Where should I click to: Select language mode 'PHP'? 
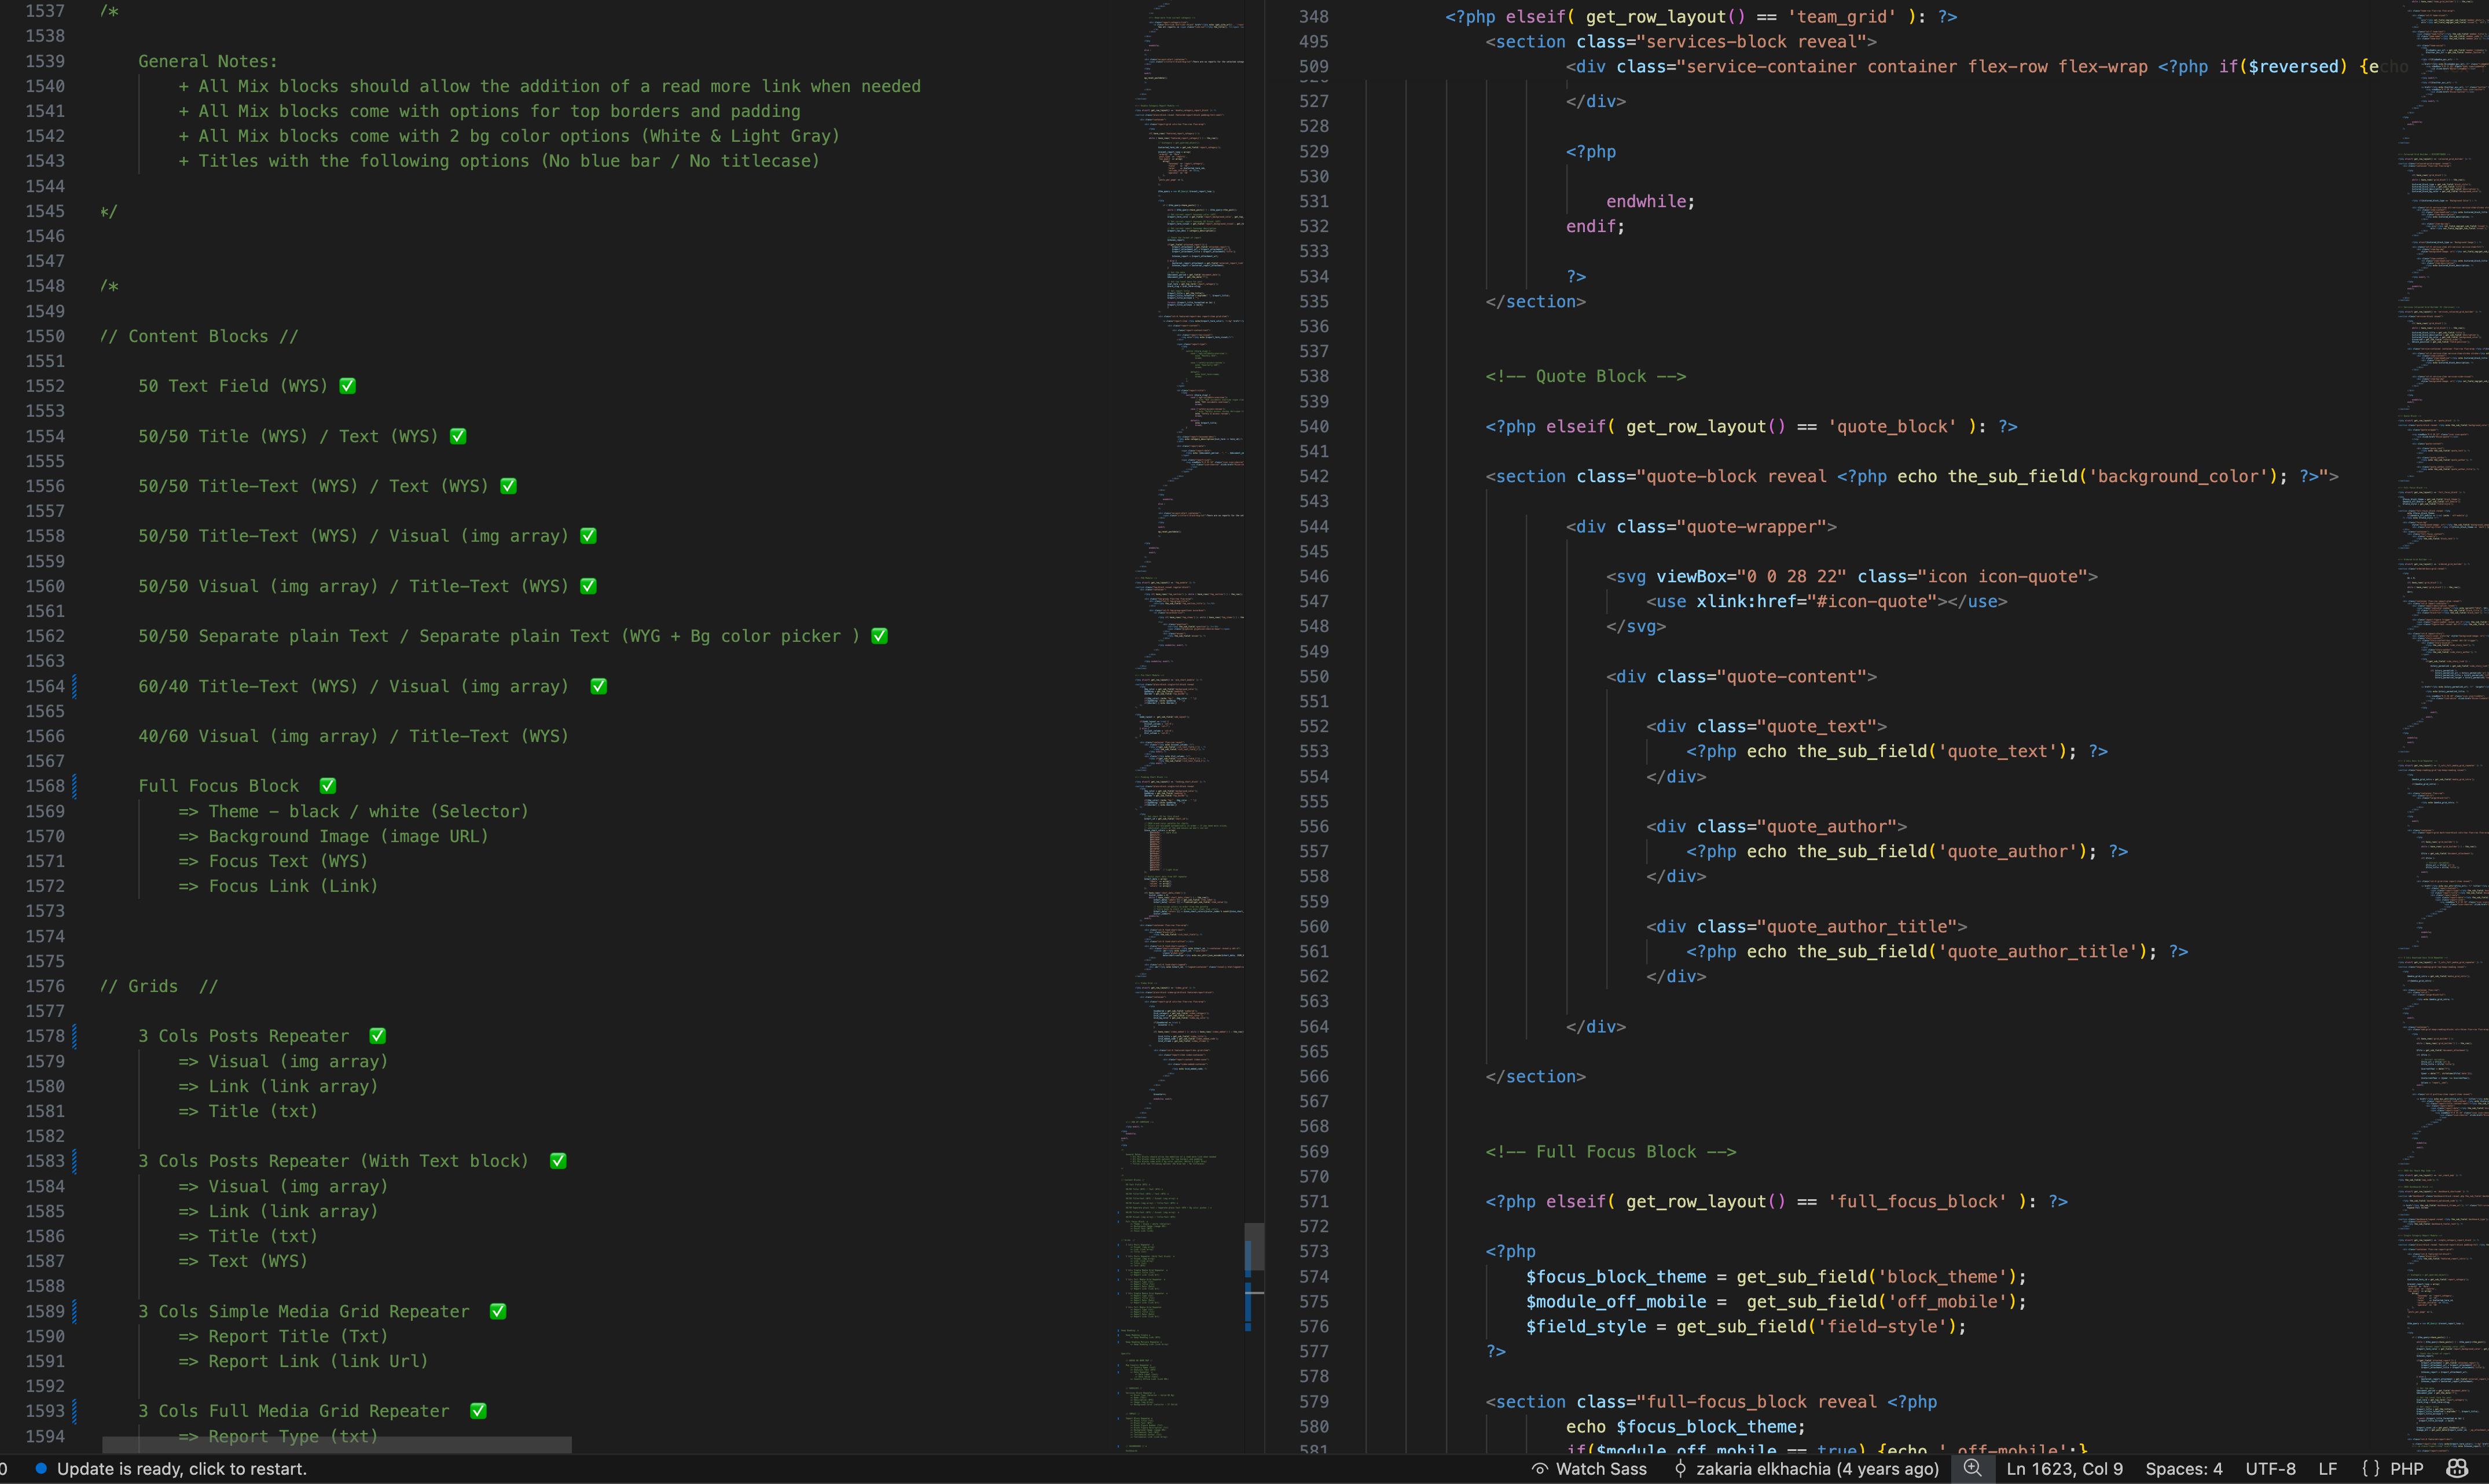(x=2407, y=1469)
